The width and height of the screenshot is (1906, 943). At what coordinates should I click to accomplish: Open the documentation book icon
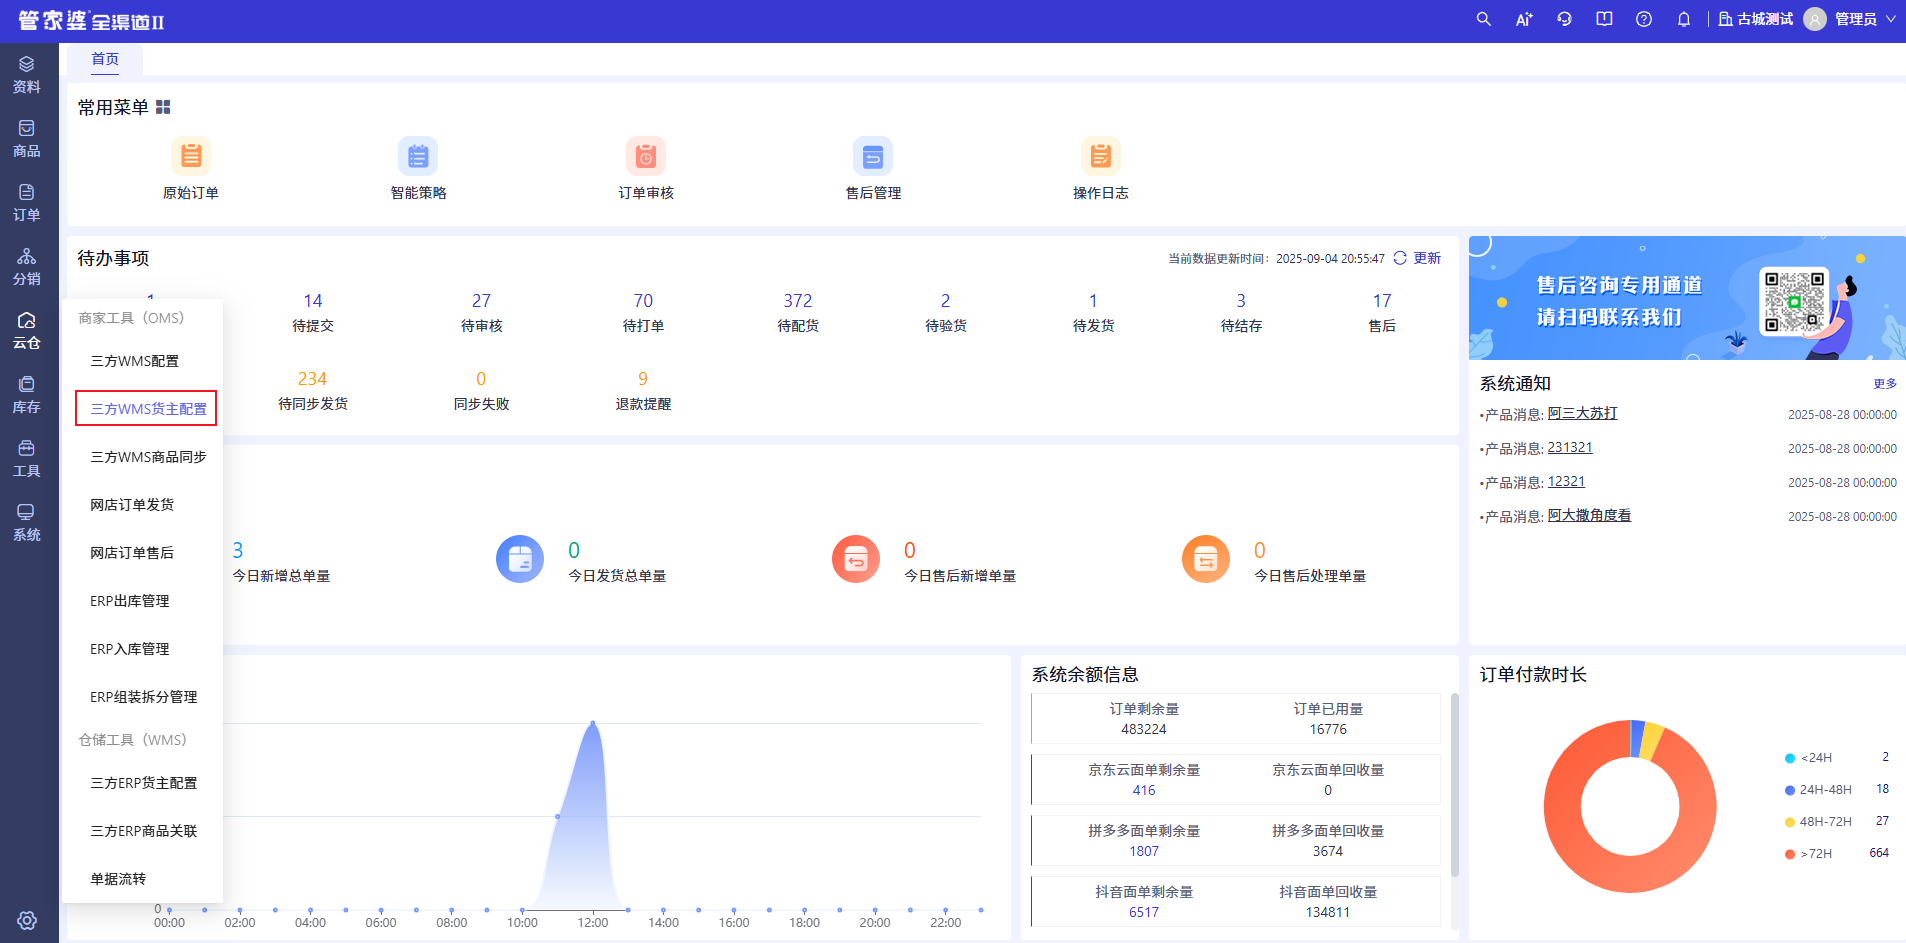click(x=1604, y=19)
